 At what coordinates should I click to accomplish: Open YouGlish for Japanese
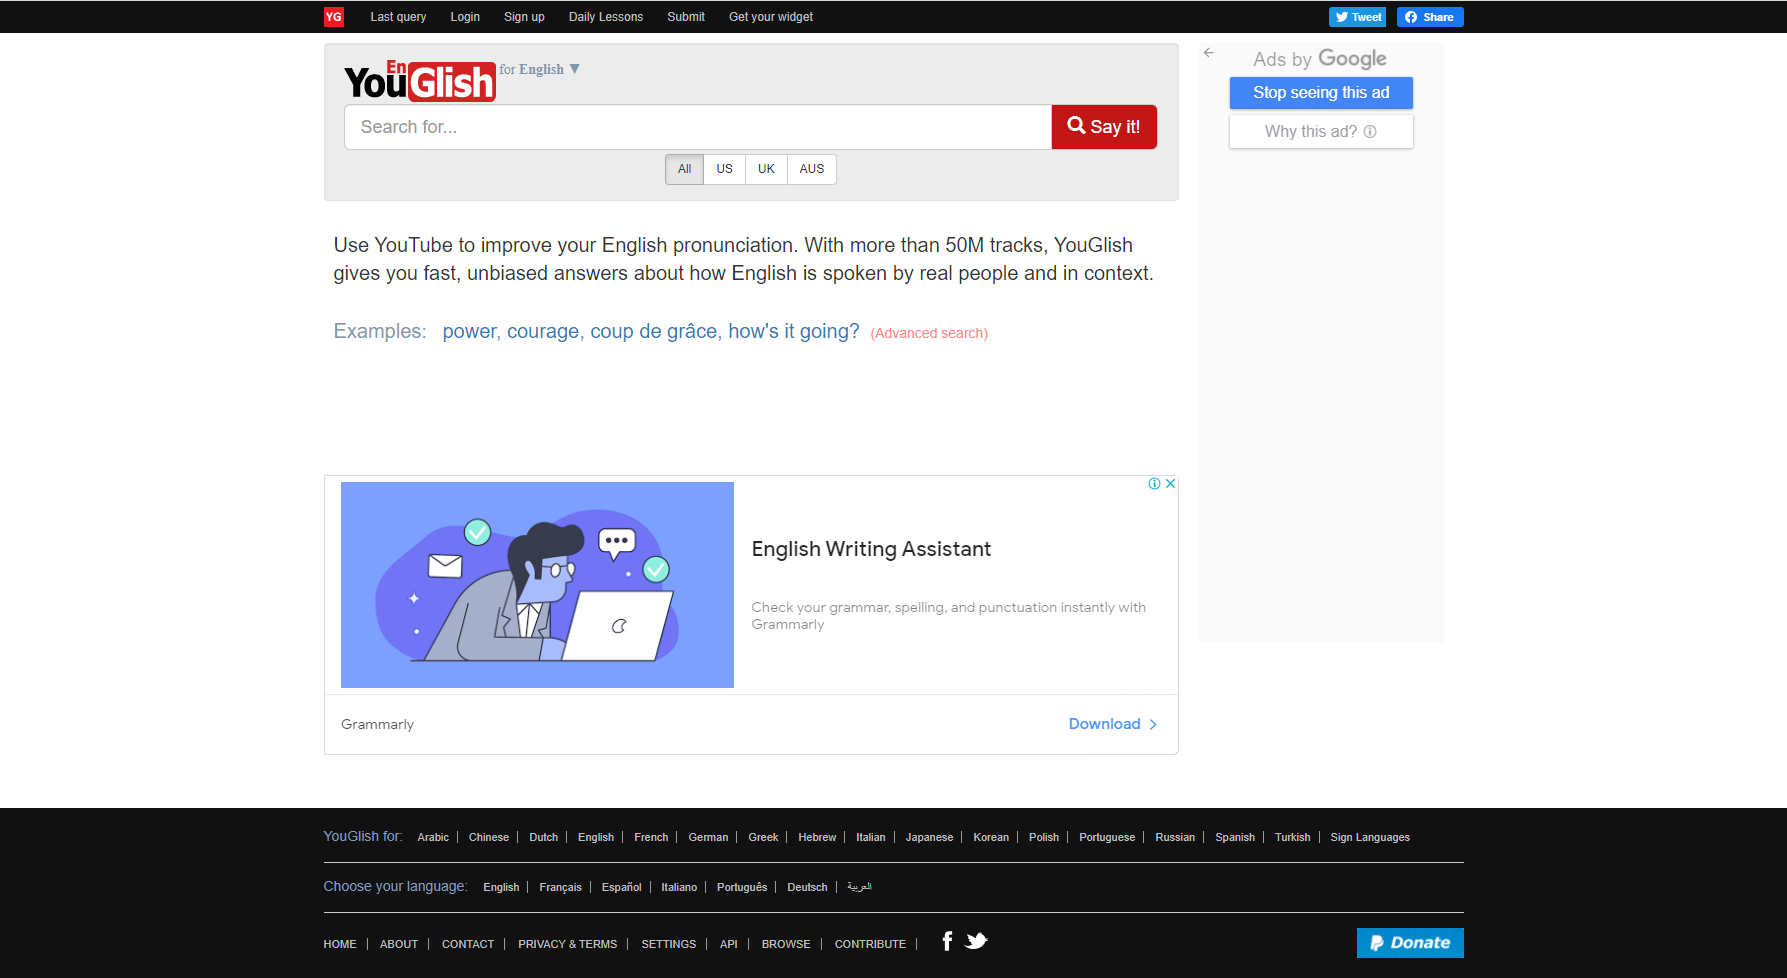click(x=929, y=838)
